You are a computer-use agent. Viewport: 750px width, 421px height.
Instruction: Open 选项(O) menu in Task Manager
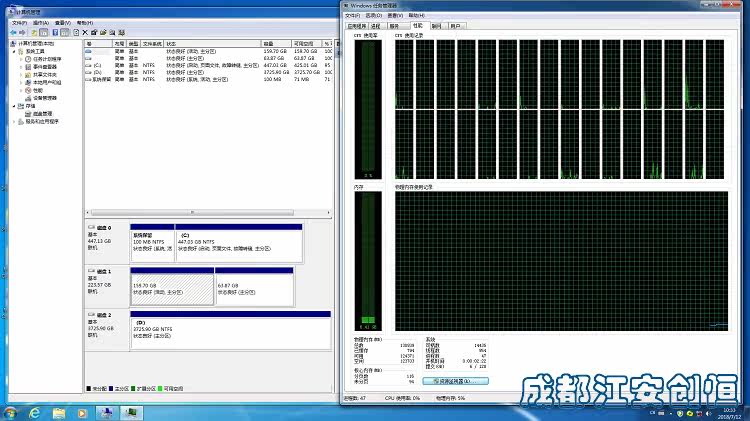[374, 15]
